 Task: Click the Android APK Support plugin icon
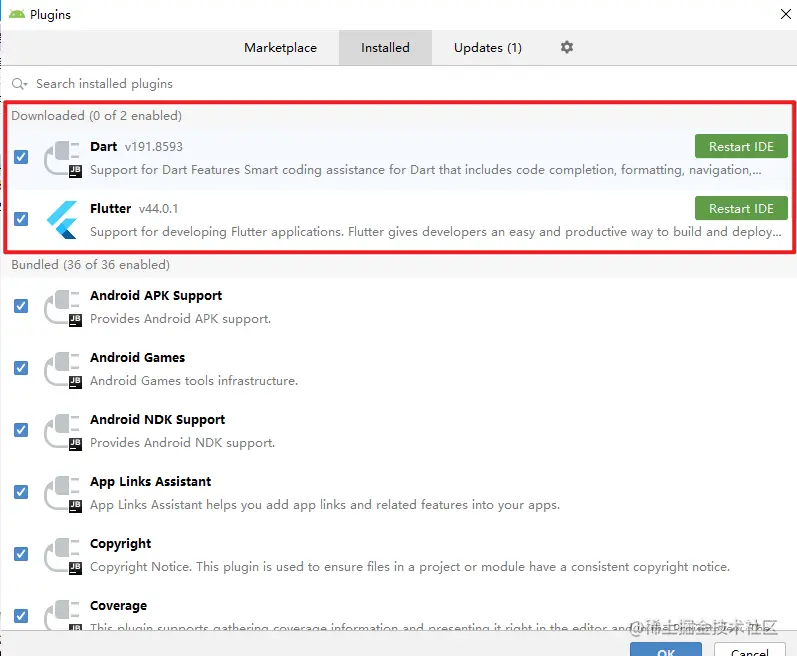coord(63,307)
